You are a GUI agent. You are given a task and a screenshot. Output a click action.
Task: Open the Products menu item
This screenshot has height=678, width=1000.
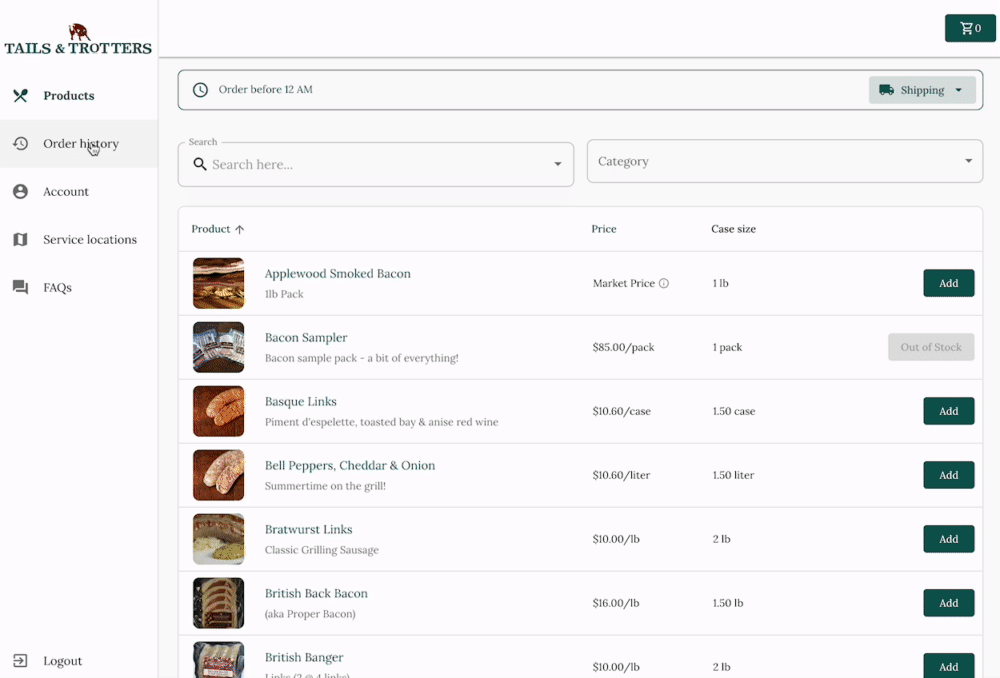point(68,96)
